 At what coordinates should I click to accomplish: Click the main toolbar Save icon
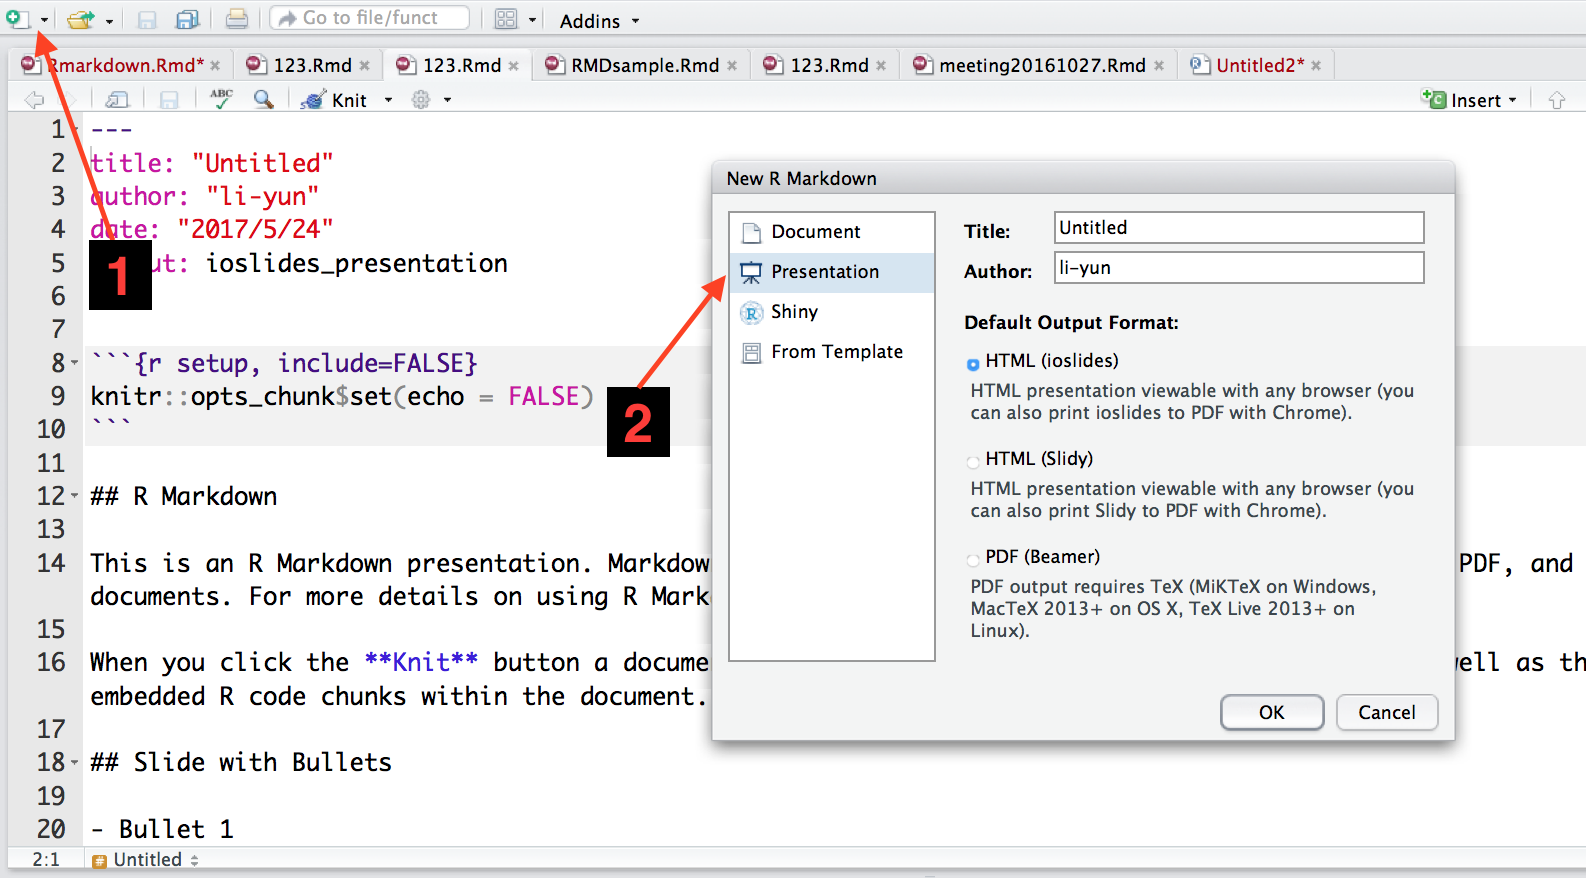click(x=147, y=19)
